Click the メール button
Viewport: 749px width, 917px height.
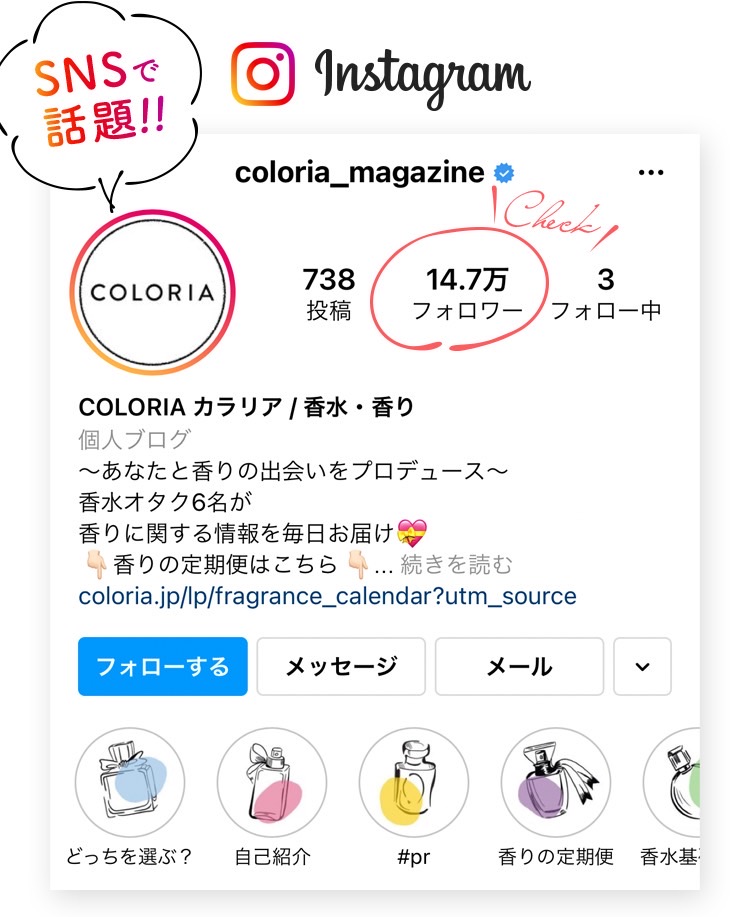click(519, 666)
